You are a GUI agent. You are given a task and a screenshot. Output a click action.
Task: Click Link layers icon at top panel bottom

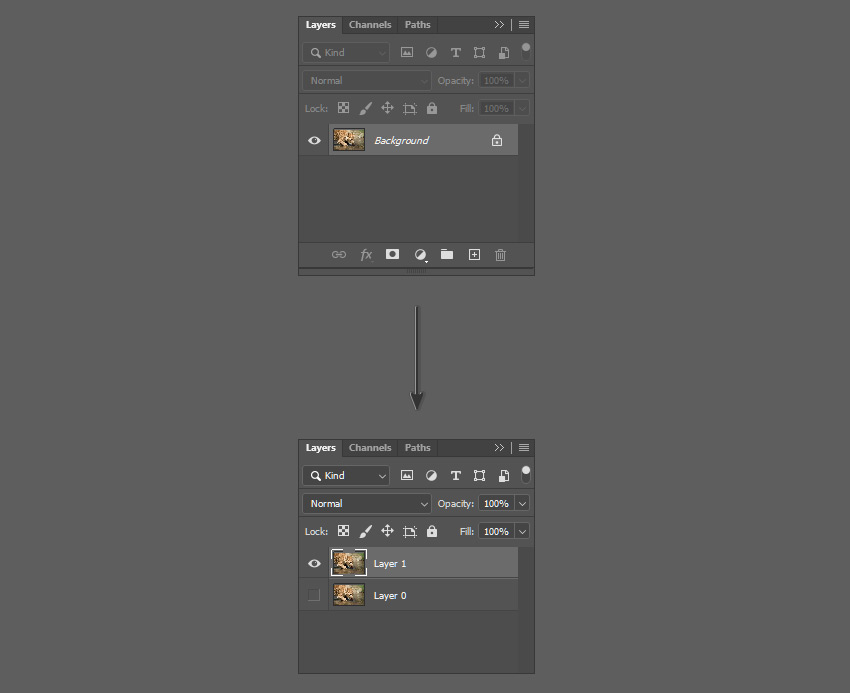point(339,254)
